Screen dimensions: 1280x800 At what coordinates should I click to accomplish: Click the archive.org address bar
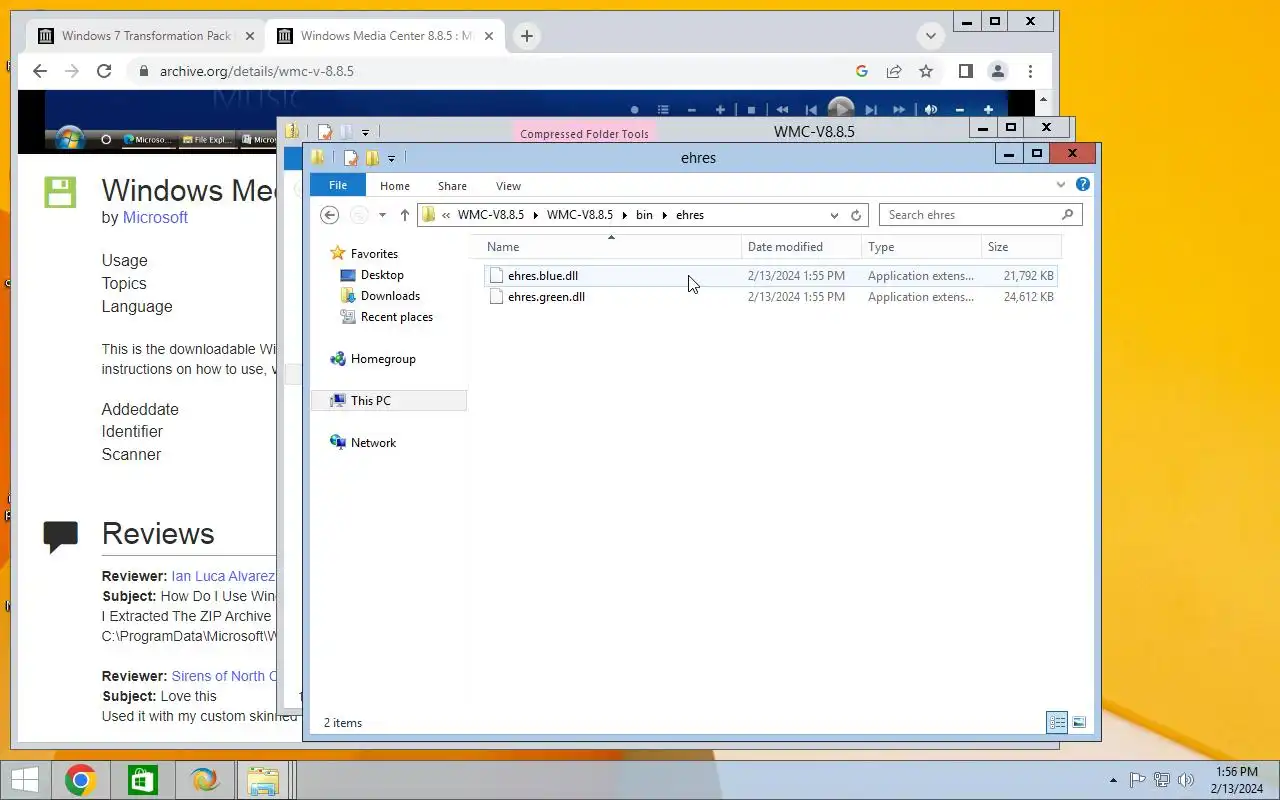490,71
